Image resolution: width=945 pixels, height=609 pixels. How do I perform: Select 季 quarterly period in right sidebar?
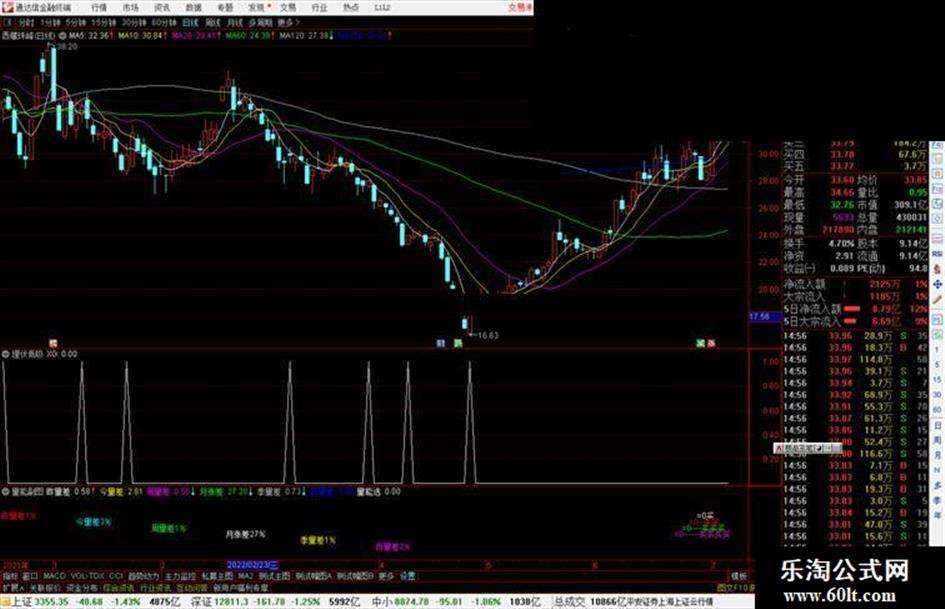click(937, 500)
